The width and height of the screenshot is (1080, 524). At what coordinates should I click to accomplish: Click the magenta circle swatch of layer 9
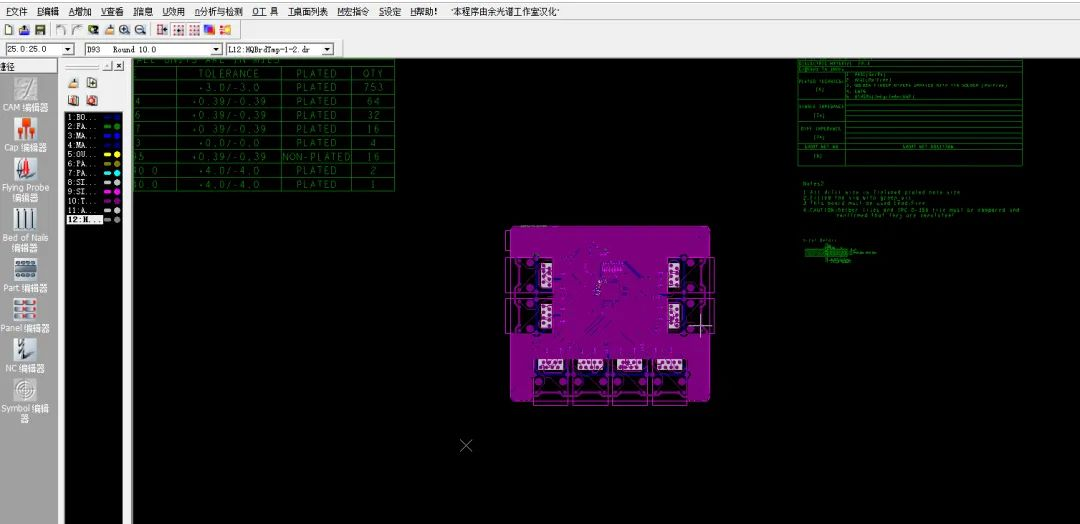117,191
